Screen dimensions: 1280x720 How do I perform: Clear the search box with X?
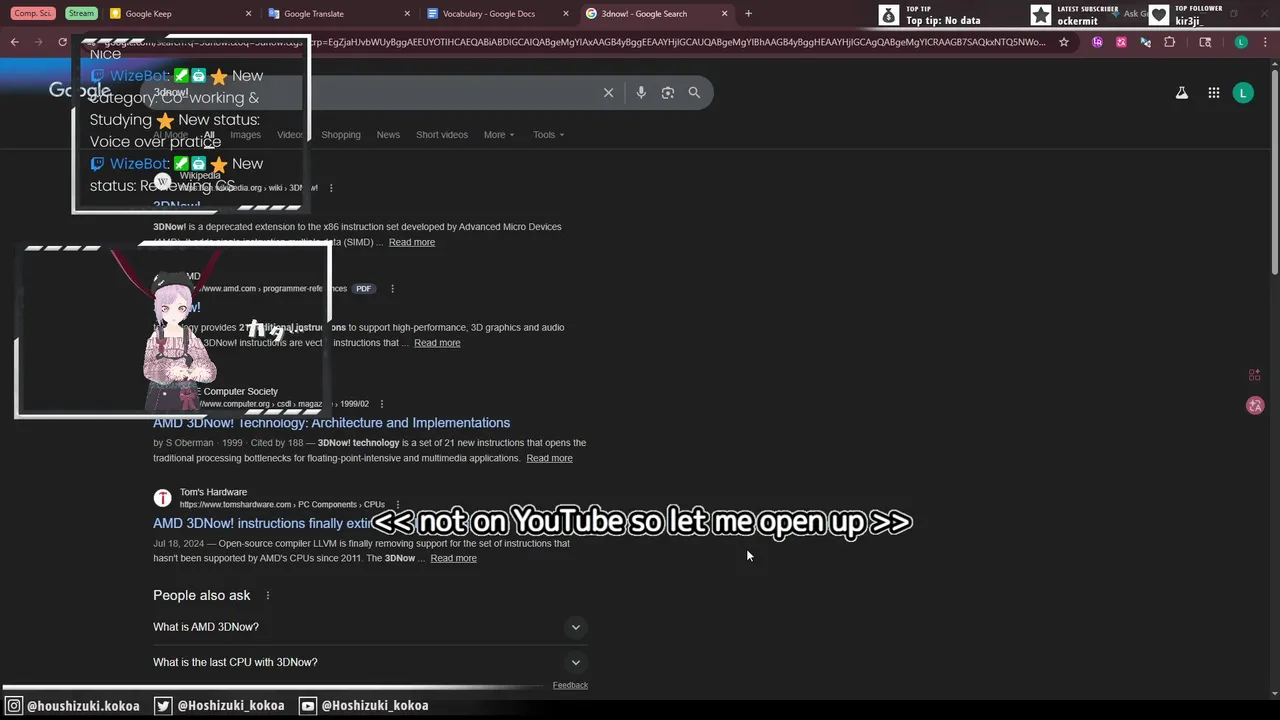(608, 92)
